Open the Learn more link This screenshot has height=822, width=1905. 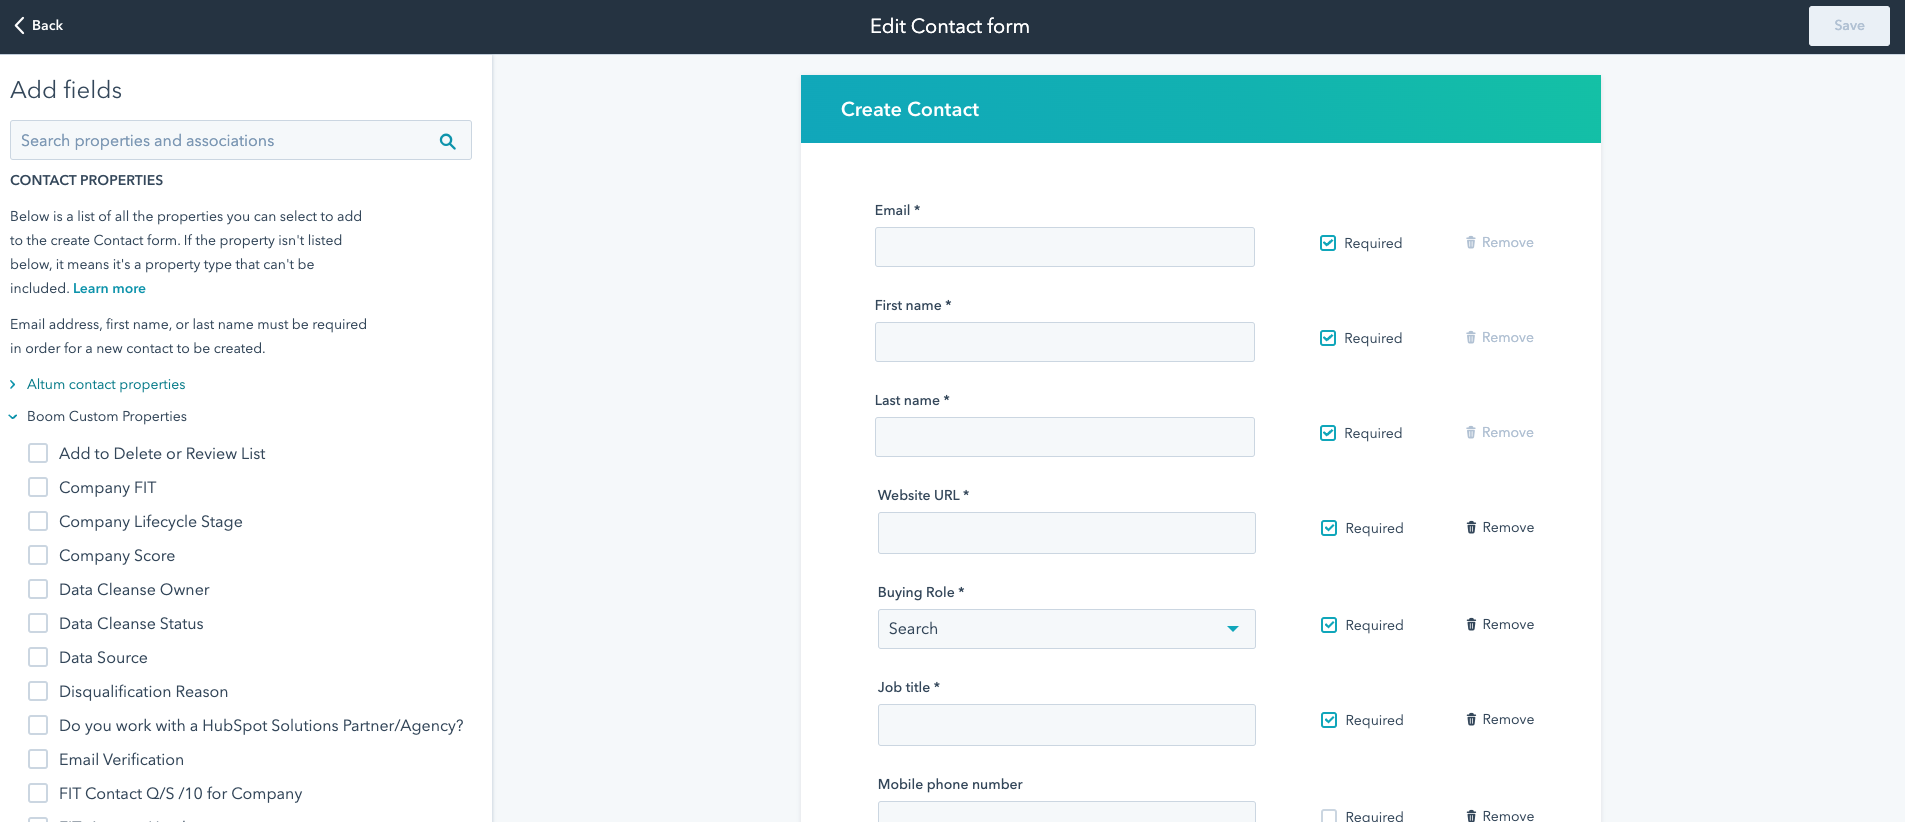click(x=109, y=288)
